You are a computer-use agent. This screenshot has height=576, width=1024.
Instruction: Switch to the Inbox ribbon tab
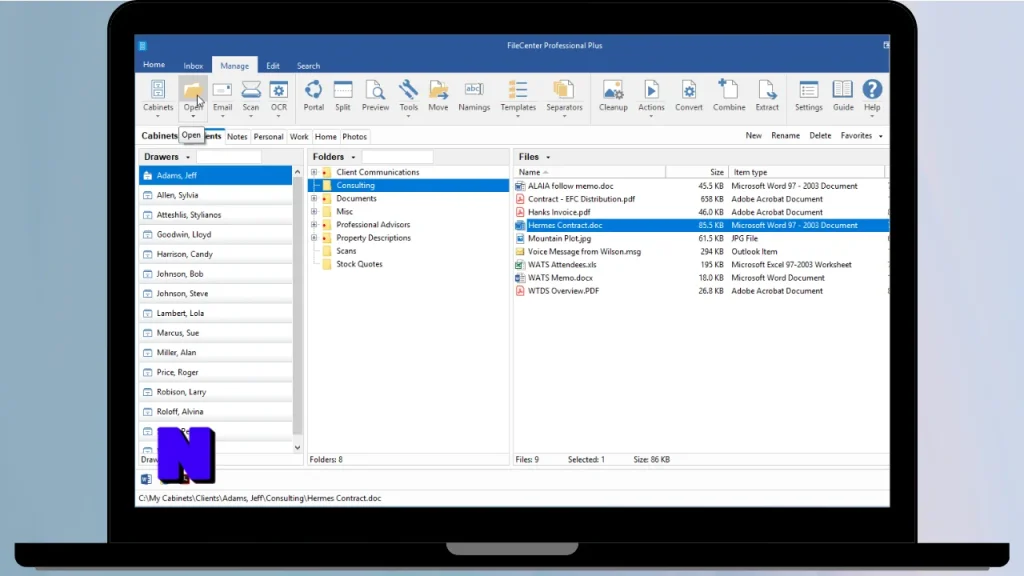pos(193,66)
